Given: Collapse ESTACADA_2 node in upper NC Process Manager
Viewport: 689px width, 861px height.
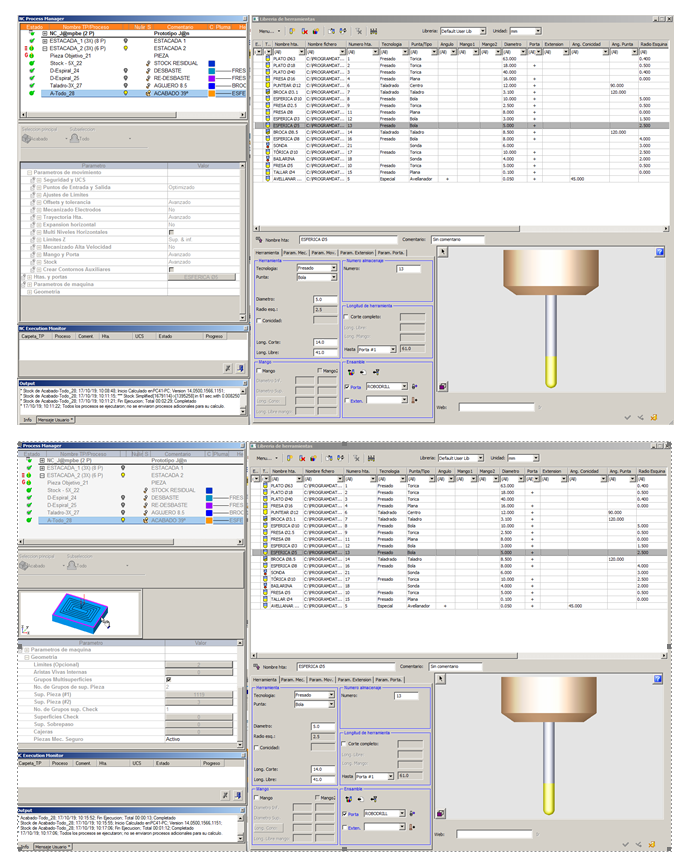Looking at the screenshot, I should (x=45, y=48).
